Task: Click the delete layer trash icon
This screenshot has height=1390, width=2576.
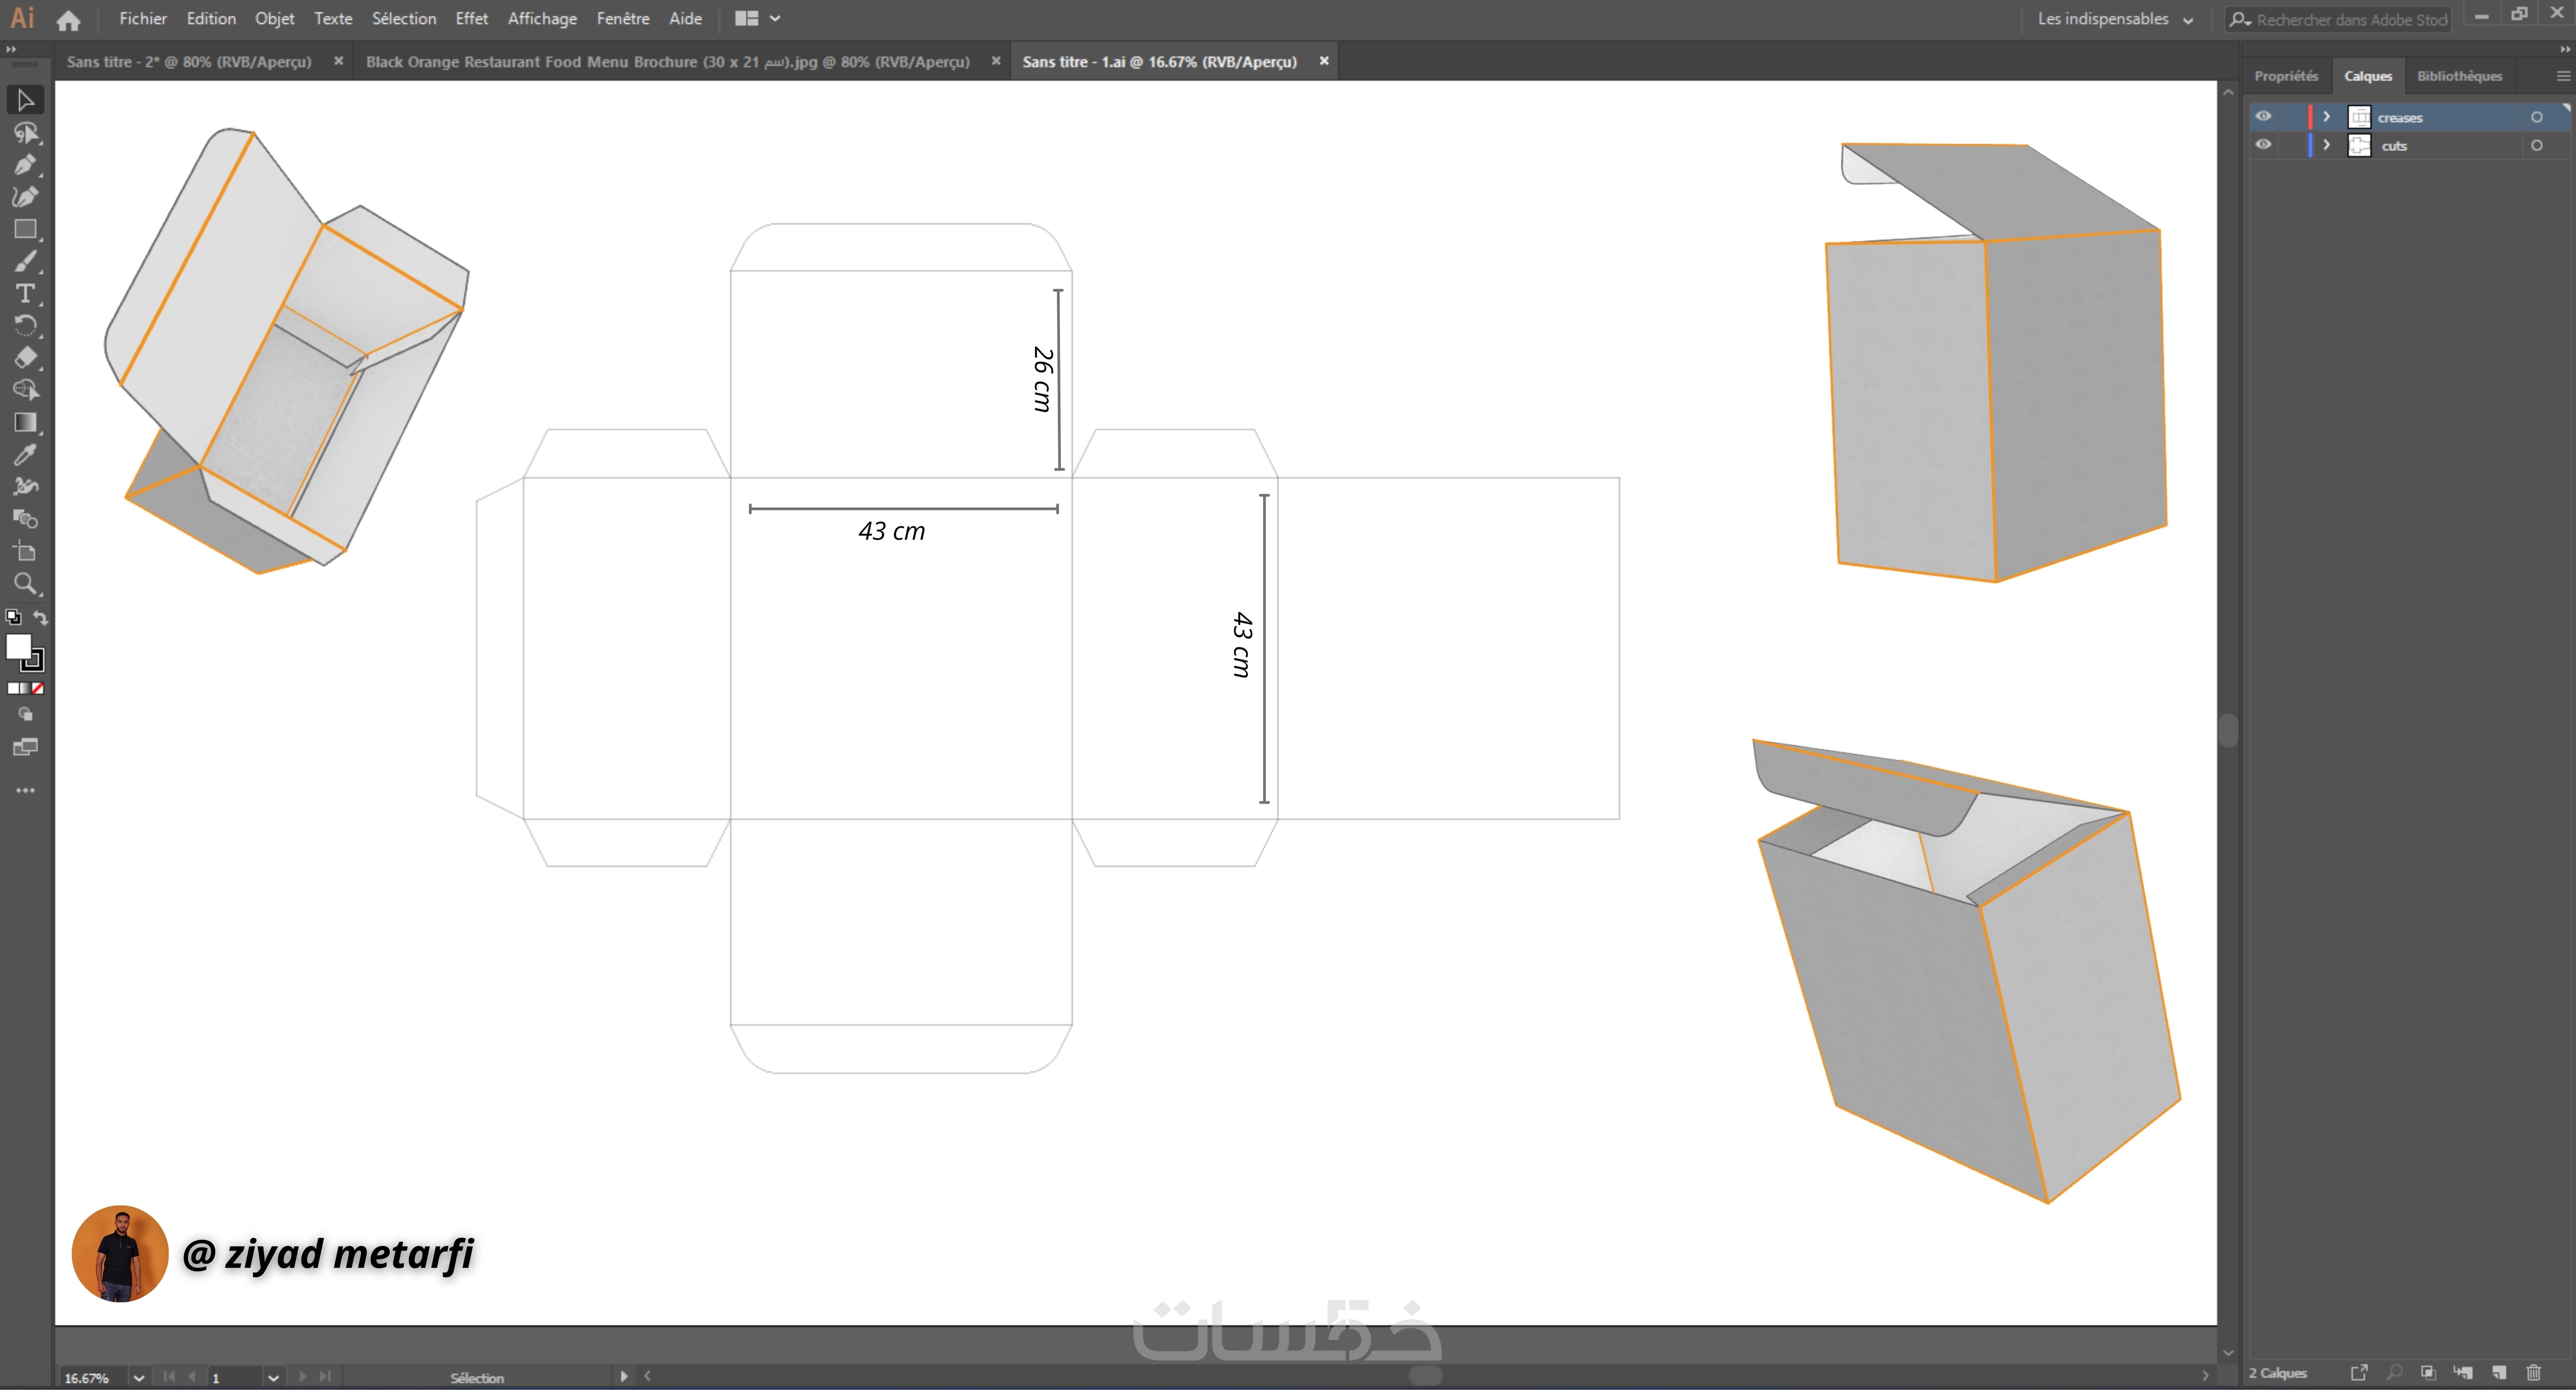Action: click(x=2533, y=1373)
